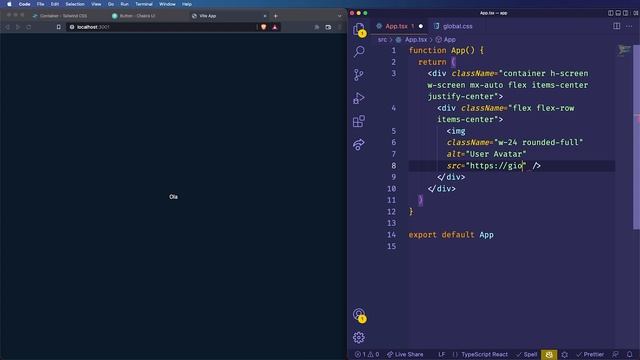The image size is (640, 360).
Task: Click the App symbol breadcrumb
Action: tap(446, 40)
